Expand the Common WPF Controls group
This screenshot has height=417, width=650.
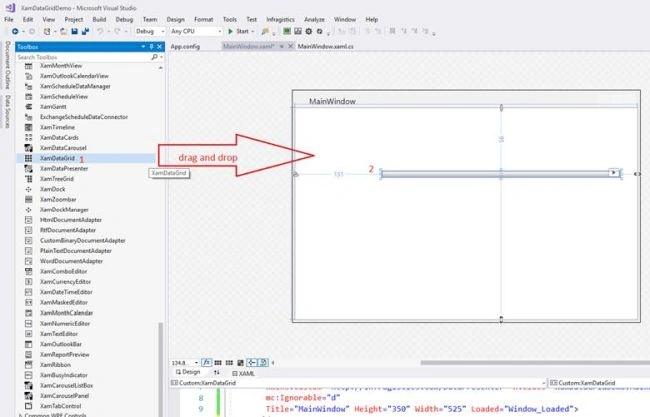(20, 415)
